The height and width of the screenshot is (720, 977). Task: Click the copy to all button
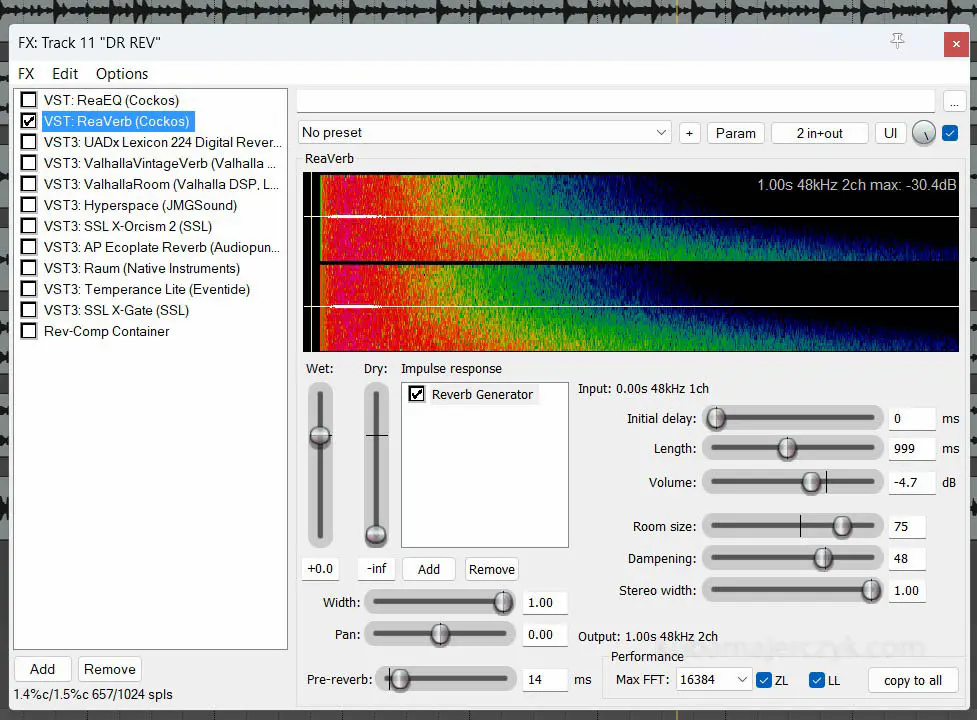(x=912, y=680)
